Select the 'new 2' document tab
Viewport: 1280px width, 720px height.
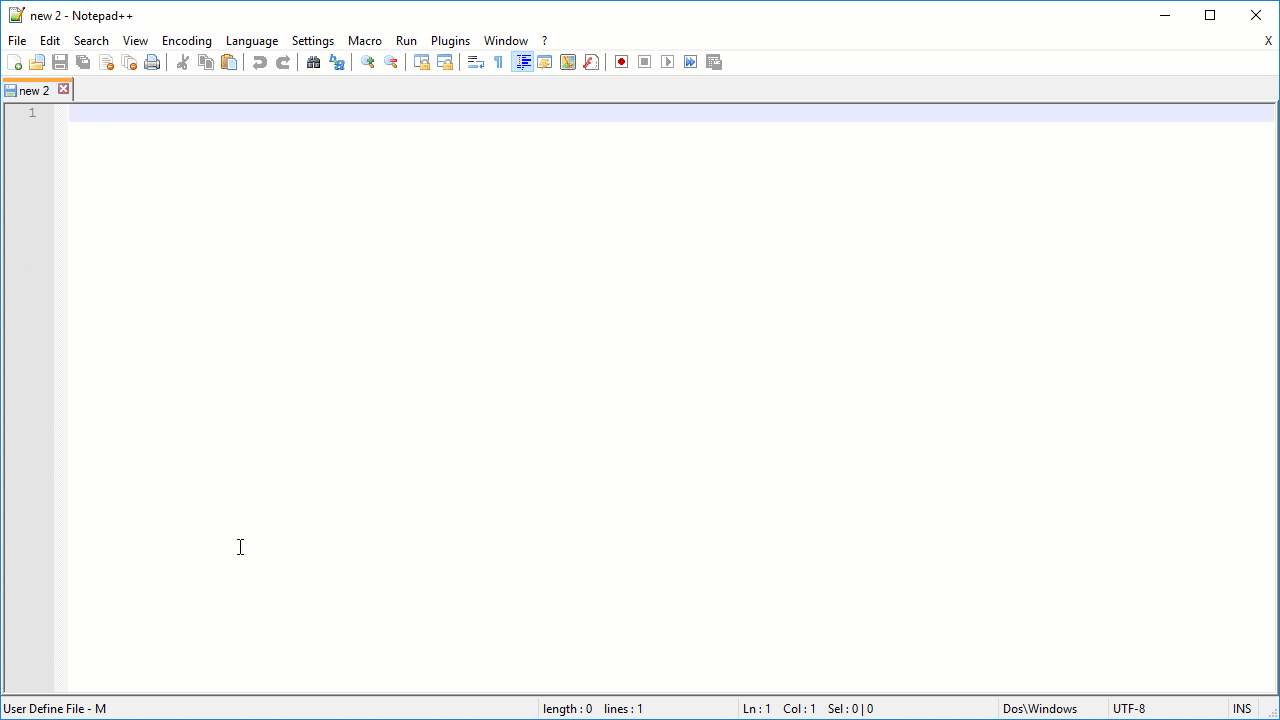point(34,90)
